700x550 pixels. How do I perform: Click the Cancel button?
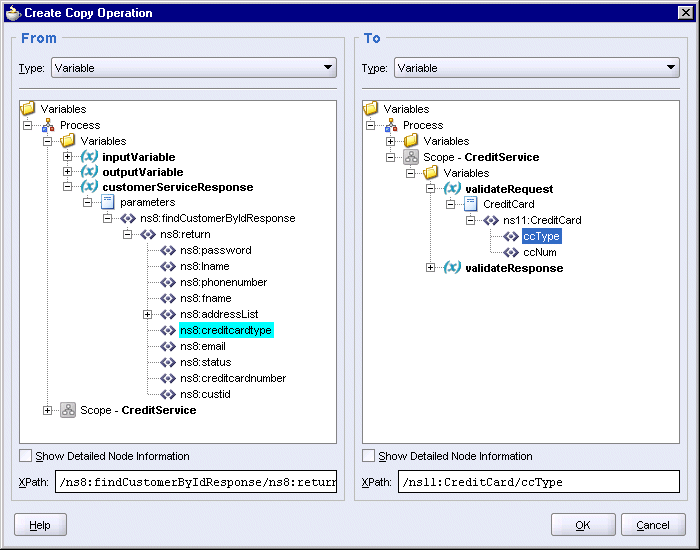653,525
